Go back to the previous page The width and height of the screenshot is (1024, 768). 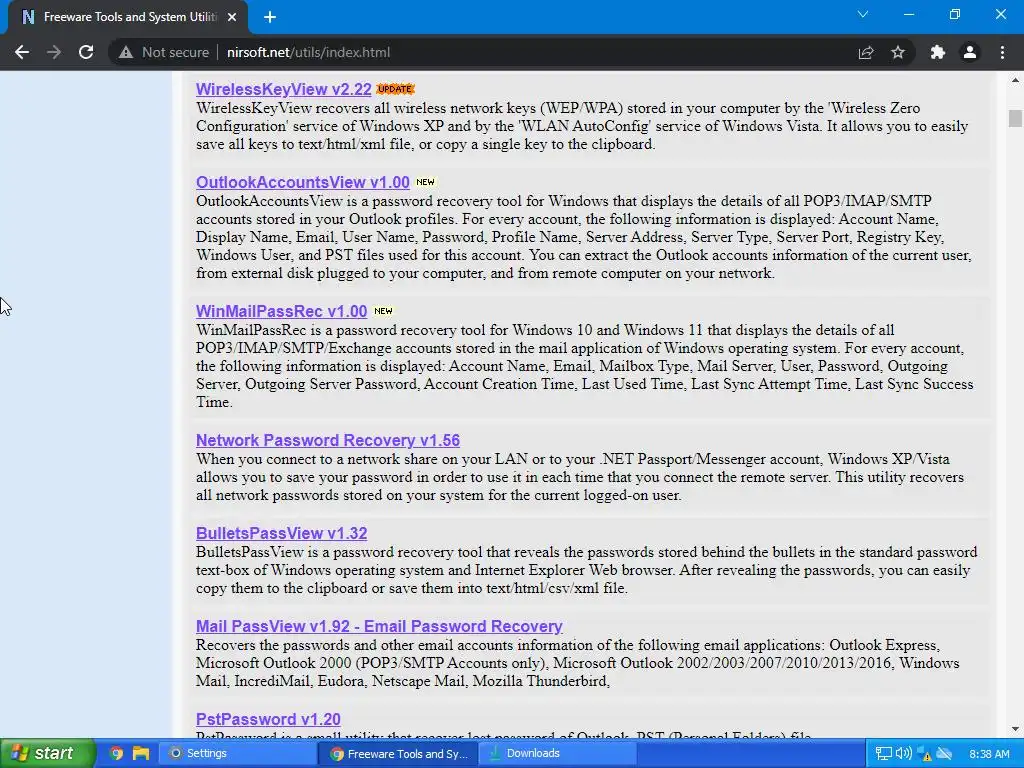(x=22, y=52)
